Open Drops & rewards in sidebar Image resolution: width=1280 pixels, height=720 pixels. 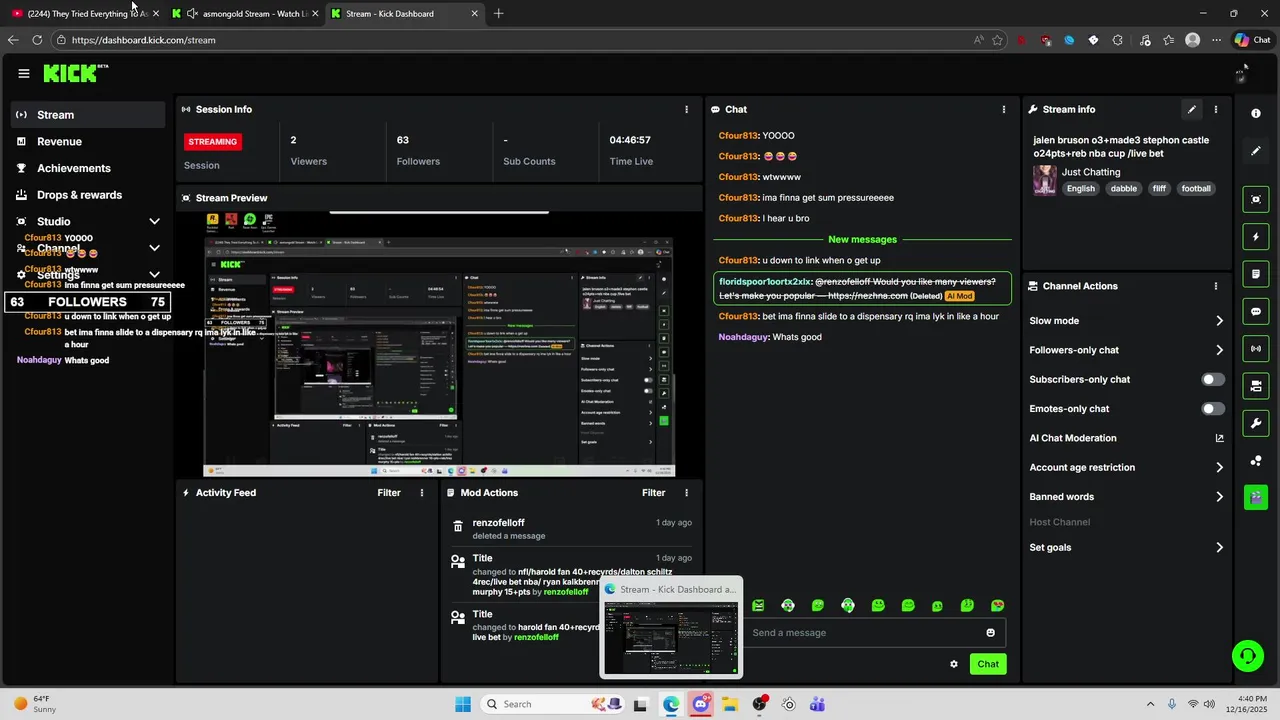click(x=88, y=195)
